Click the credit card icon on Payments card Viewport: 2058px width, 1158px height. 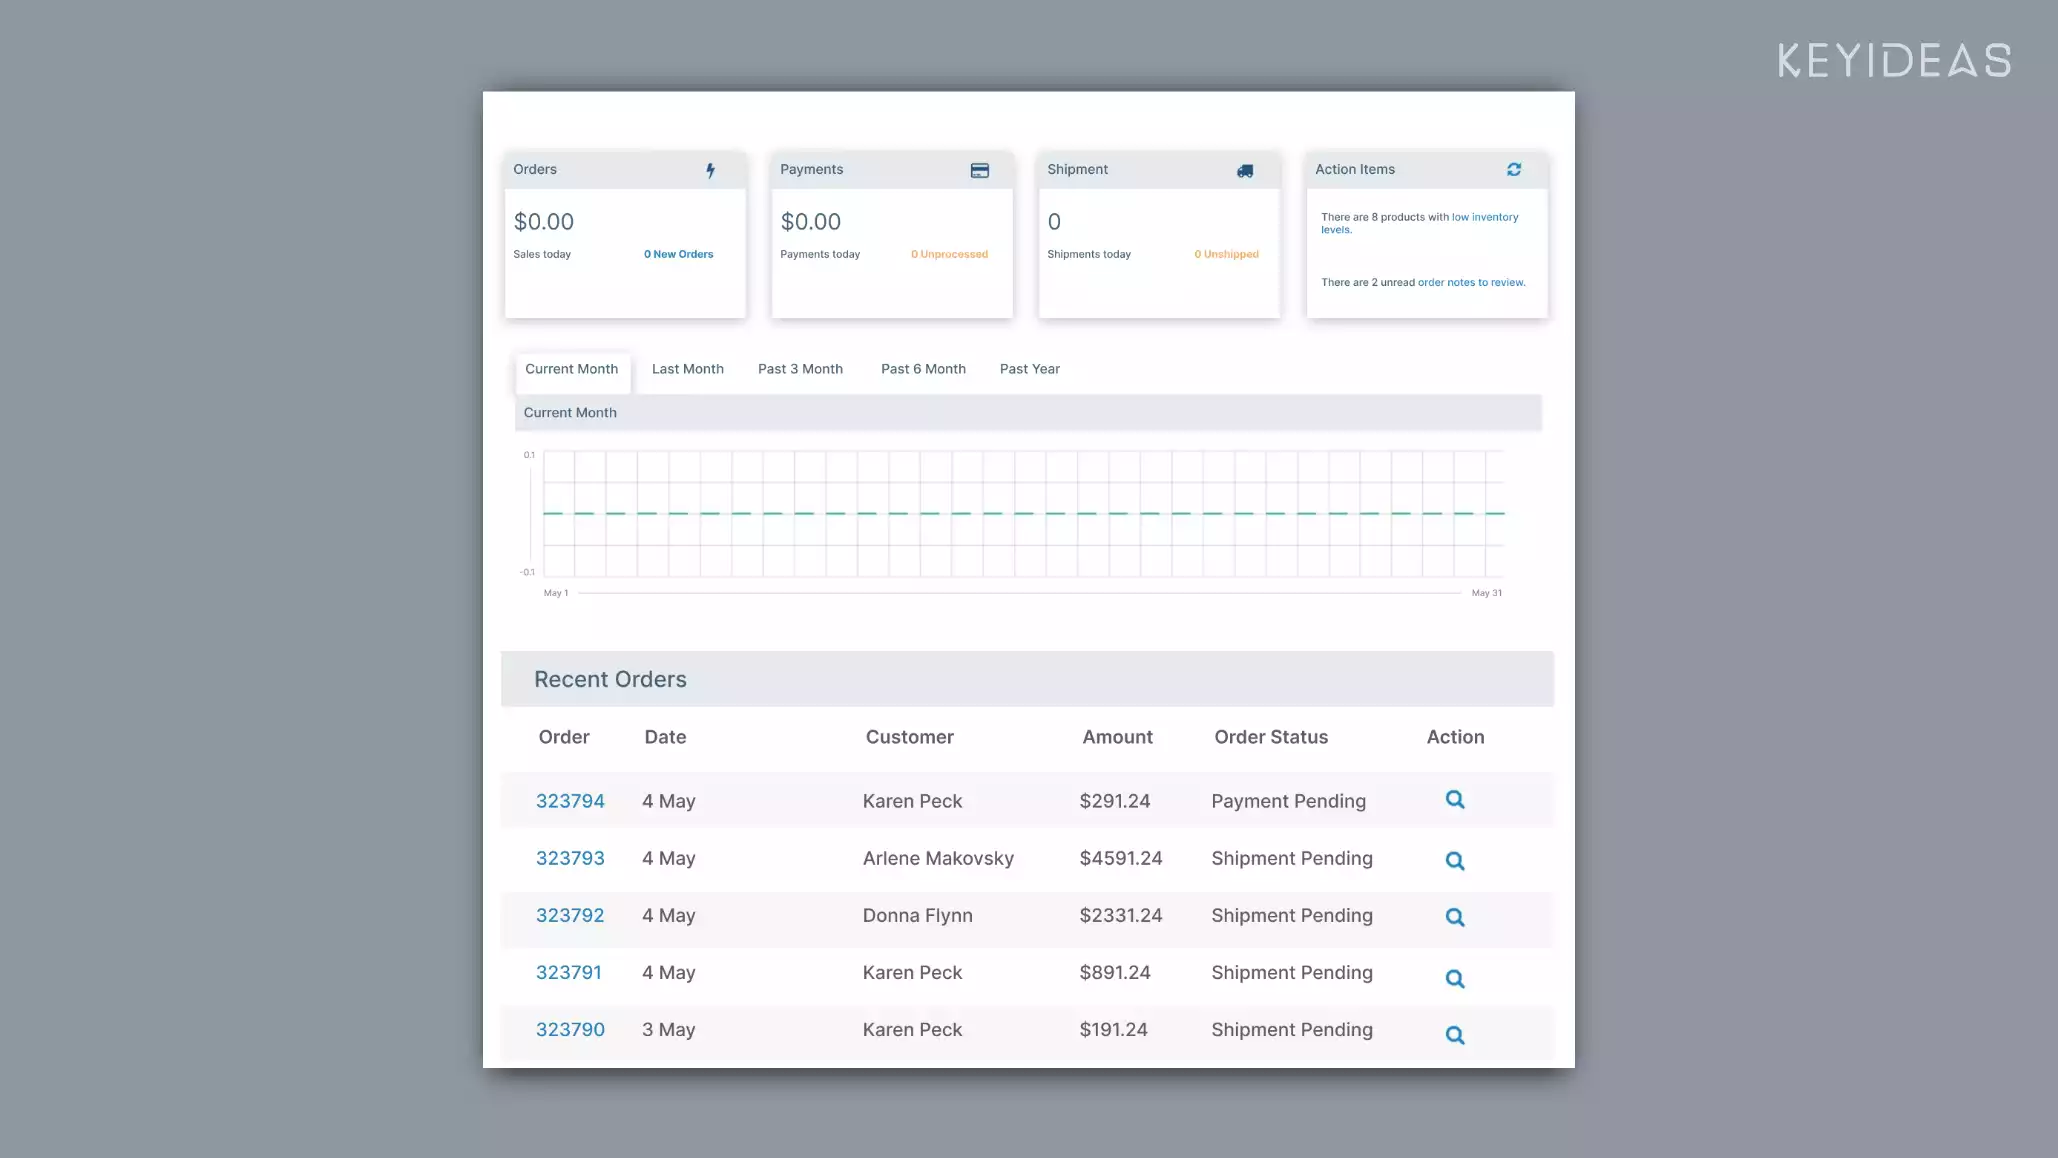click(x=980, y=171)
